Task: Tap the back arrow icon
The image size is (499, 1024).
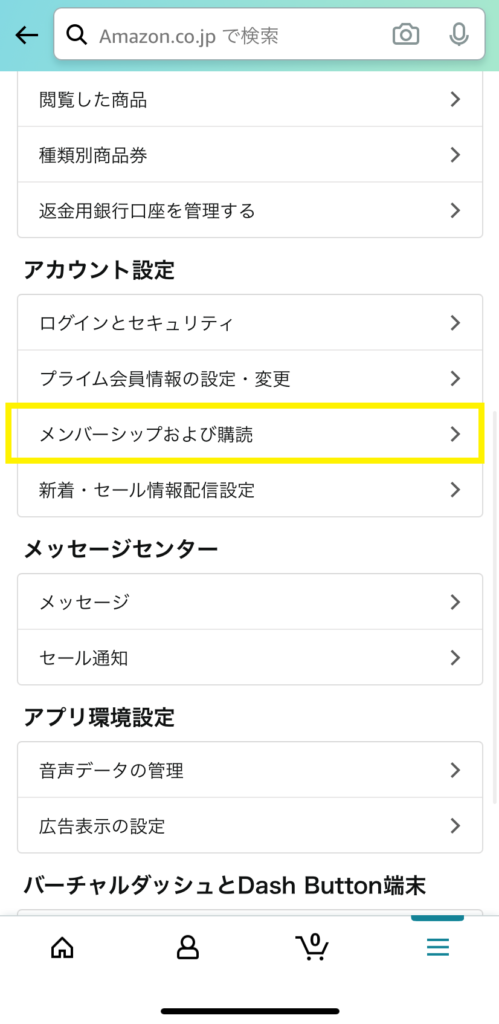Action: [x=27, y=35]
